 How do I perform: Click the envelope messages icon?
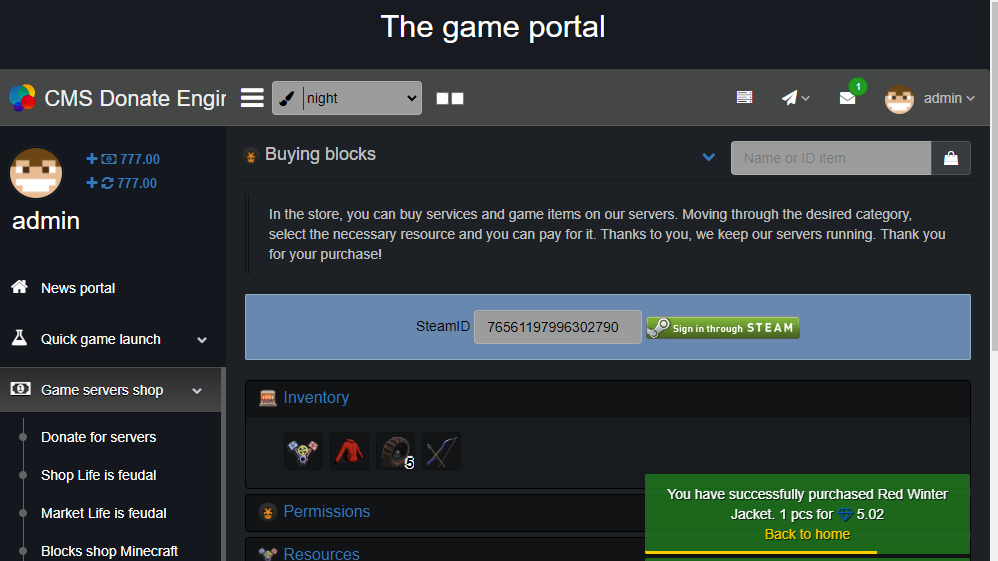point(847,98)
